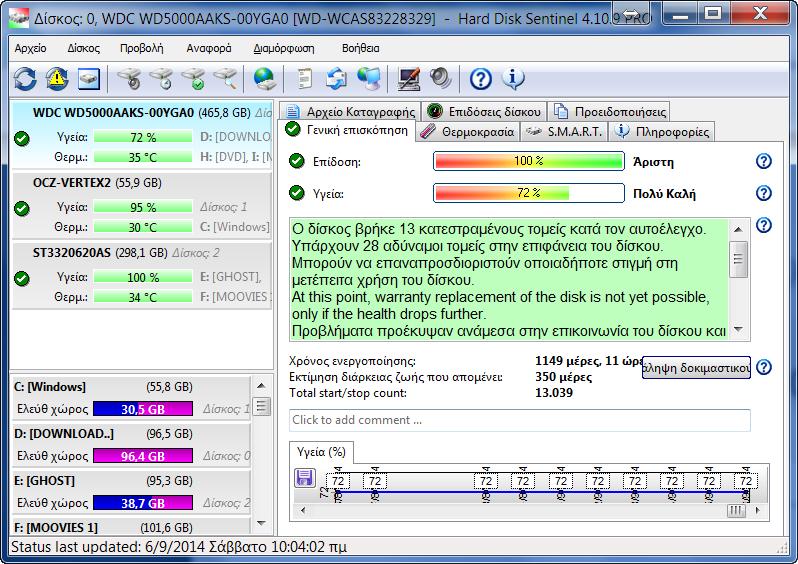This screenshot has height=564, width=798.
Task: Click the 13.039 start/stop count value
Action: [554, 393]
